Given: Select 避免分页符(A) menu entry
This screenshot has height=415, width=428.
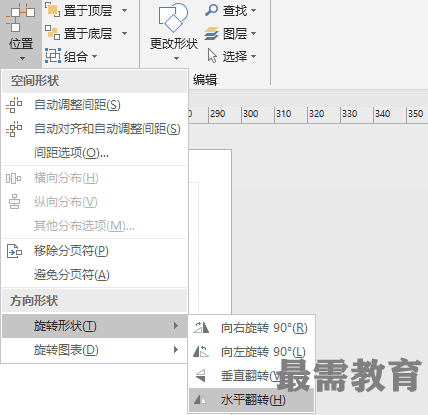Looking at the screenshot, I should point(95,275).
